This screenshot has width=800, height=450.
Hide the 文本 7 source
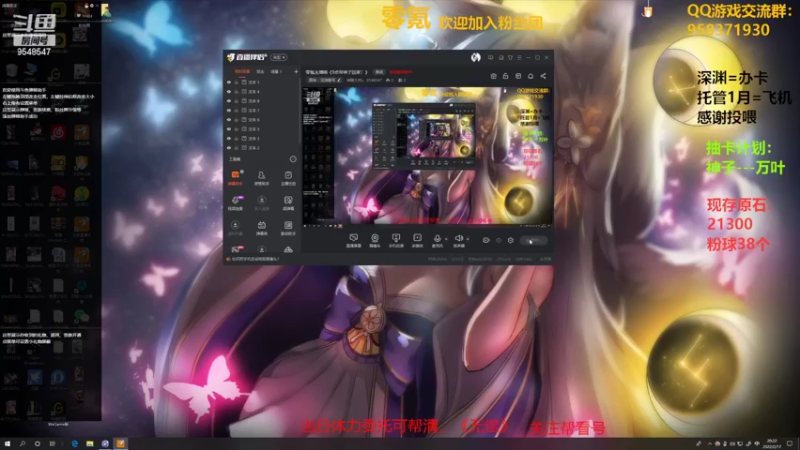click(x=229, y=110)
